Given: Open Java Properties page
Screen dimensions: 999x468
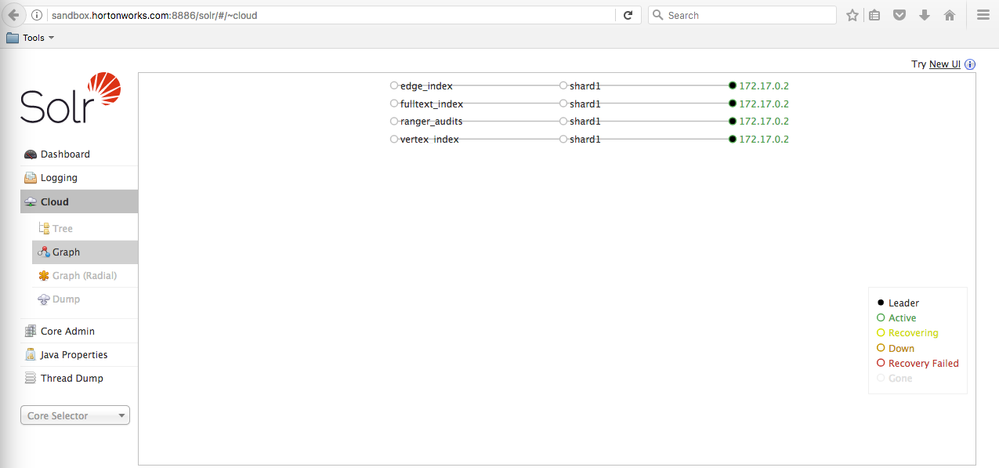Looking at the screenshot, I should point(79,355).
